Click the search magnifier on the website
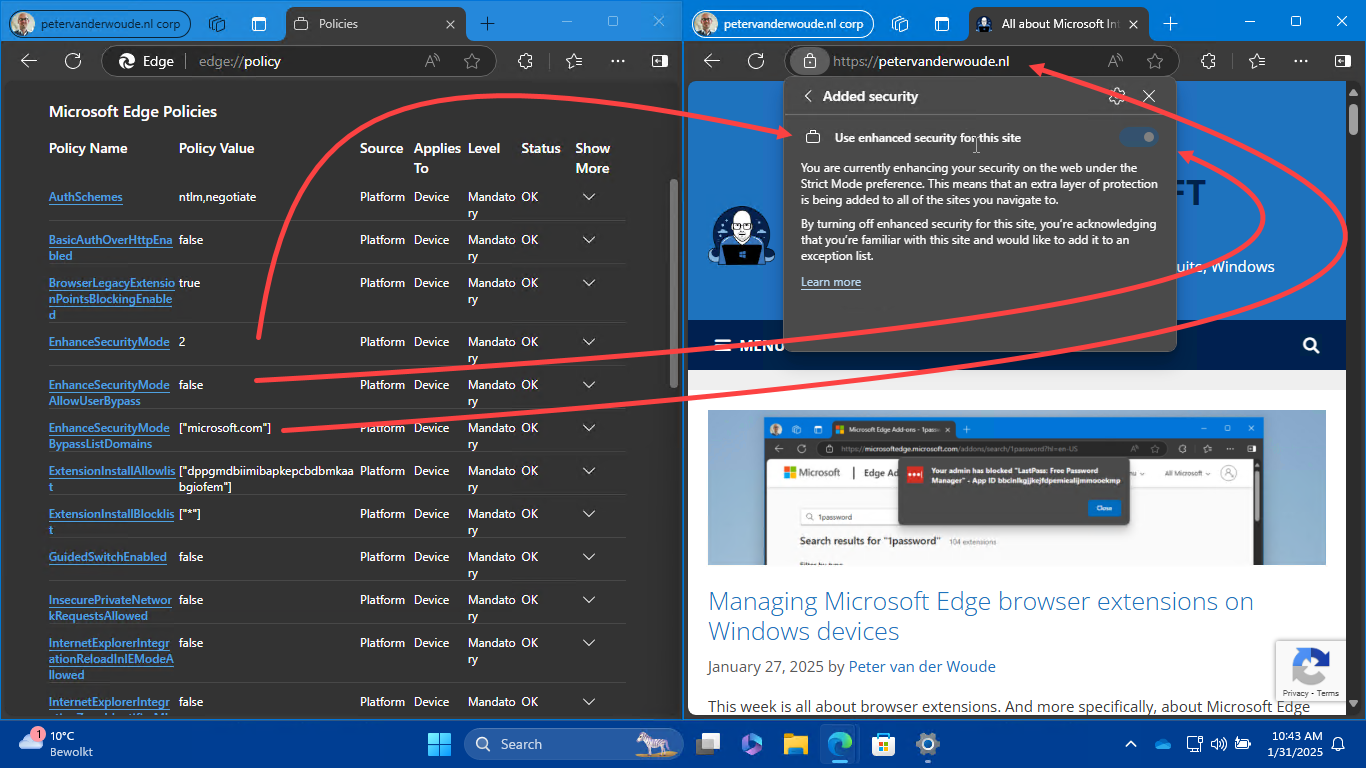The image size is (1366, 768). (1311, 346)
